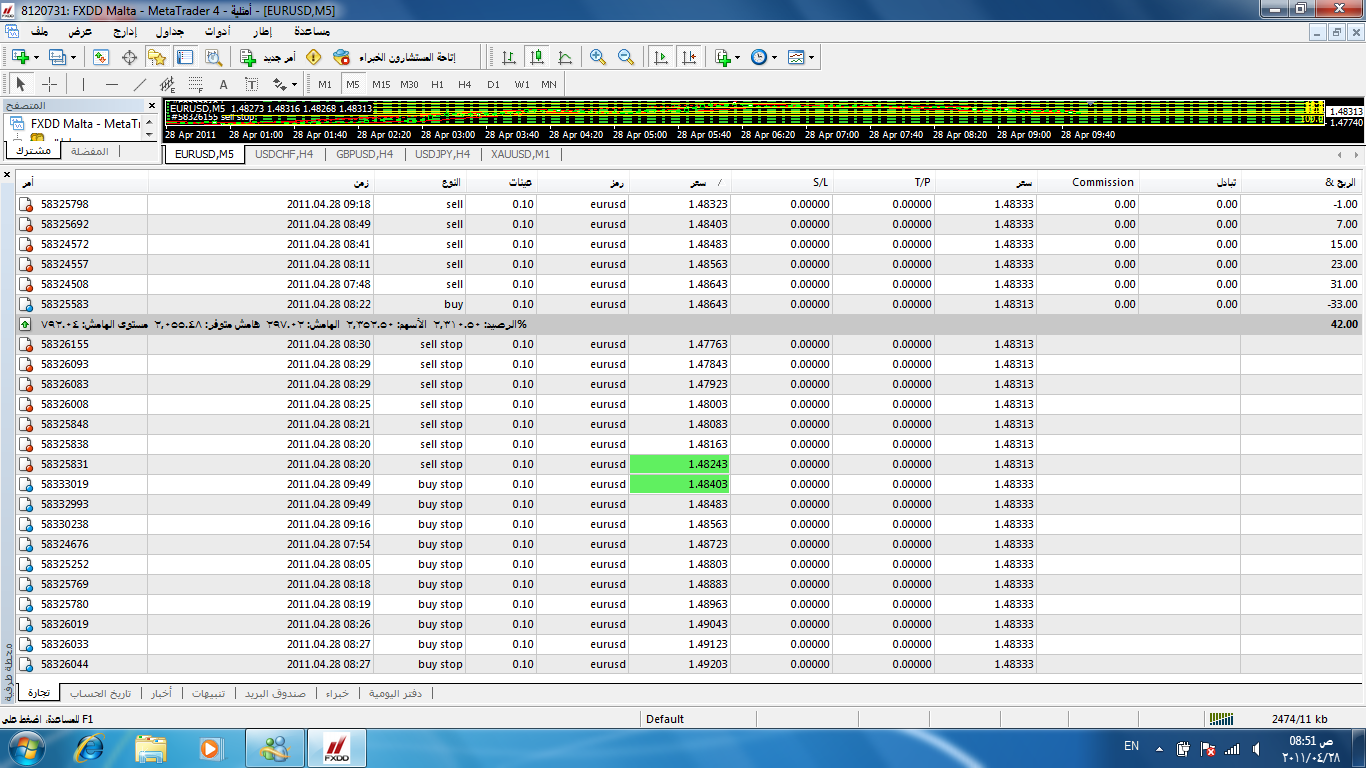Select the text 'A' tool
Screen dimensions: 1366x768
[x=223, y=84]
